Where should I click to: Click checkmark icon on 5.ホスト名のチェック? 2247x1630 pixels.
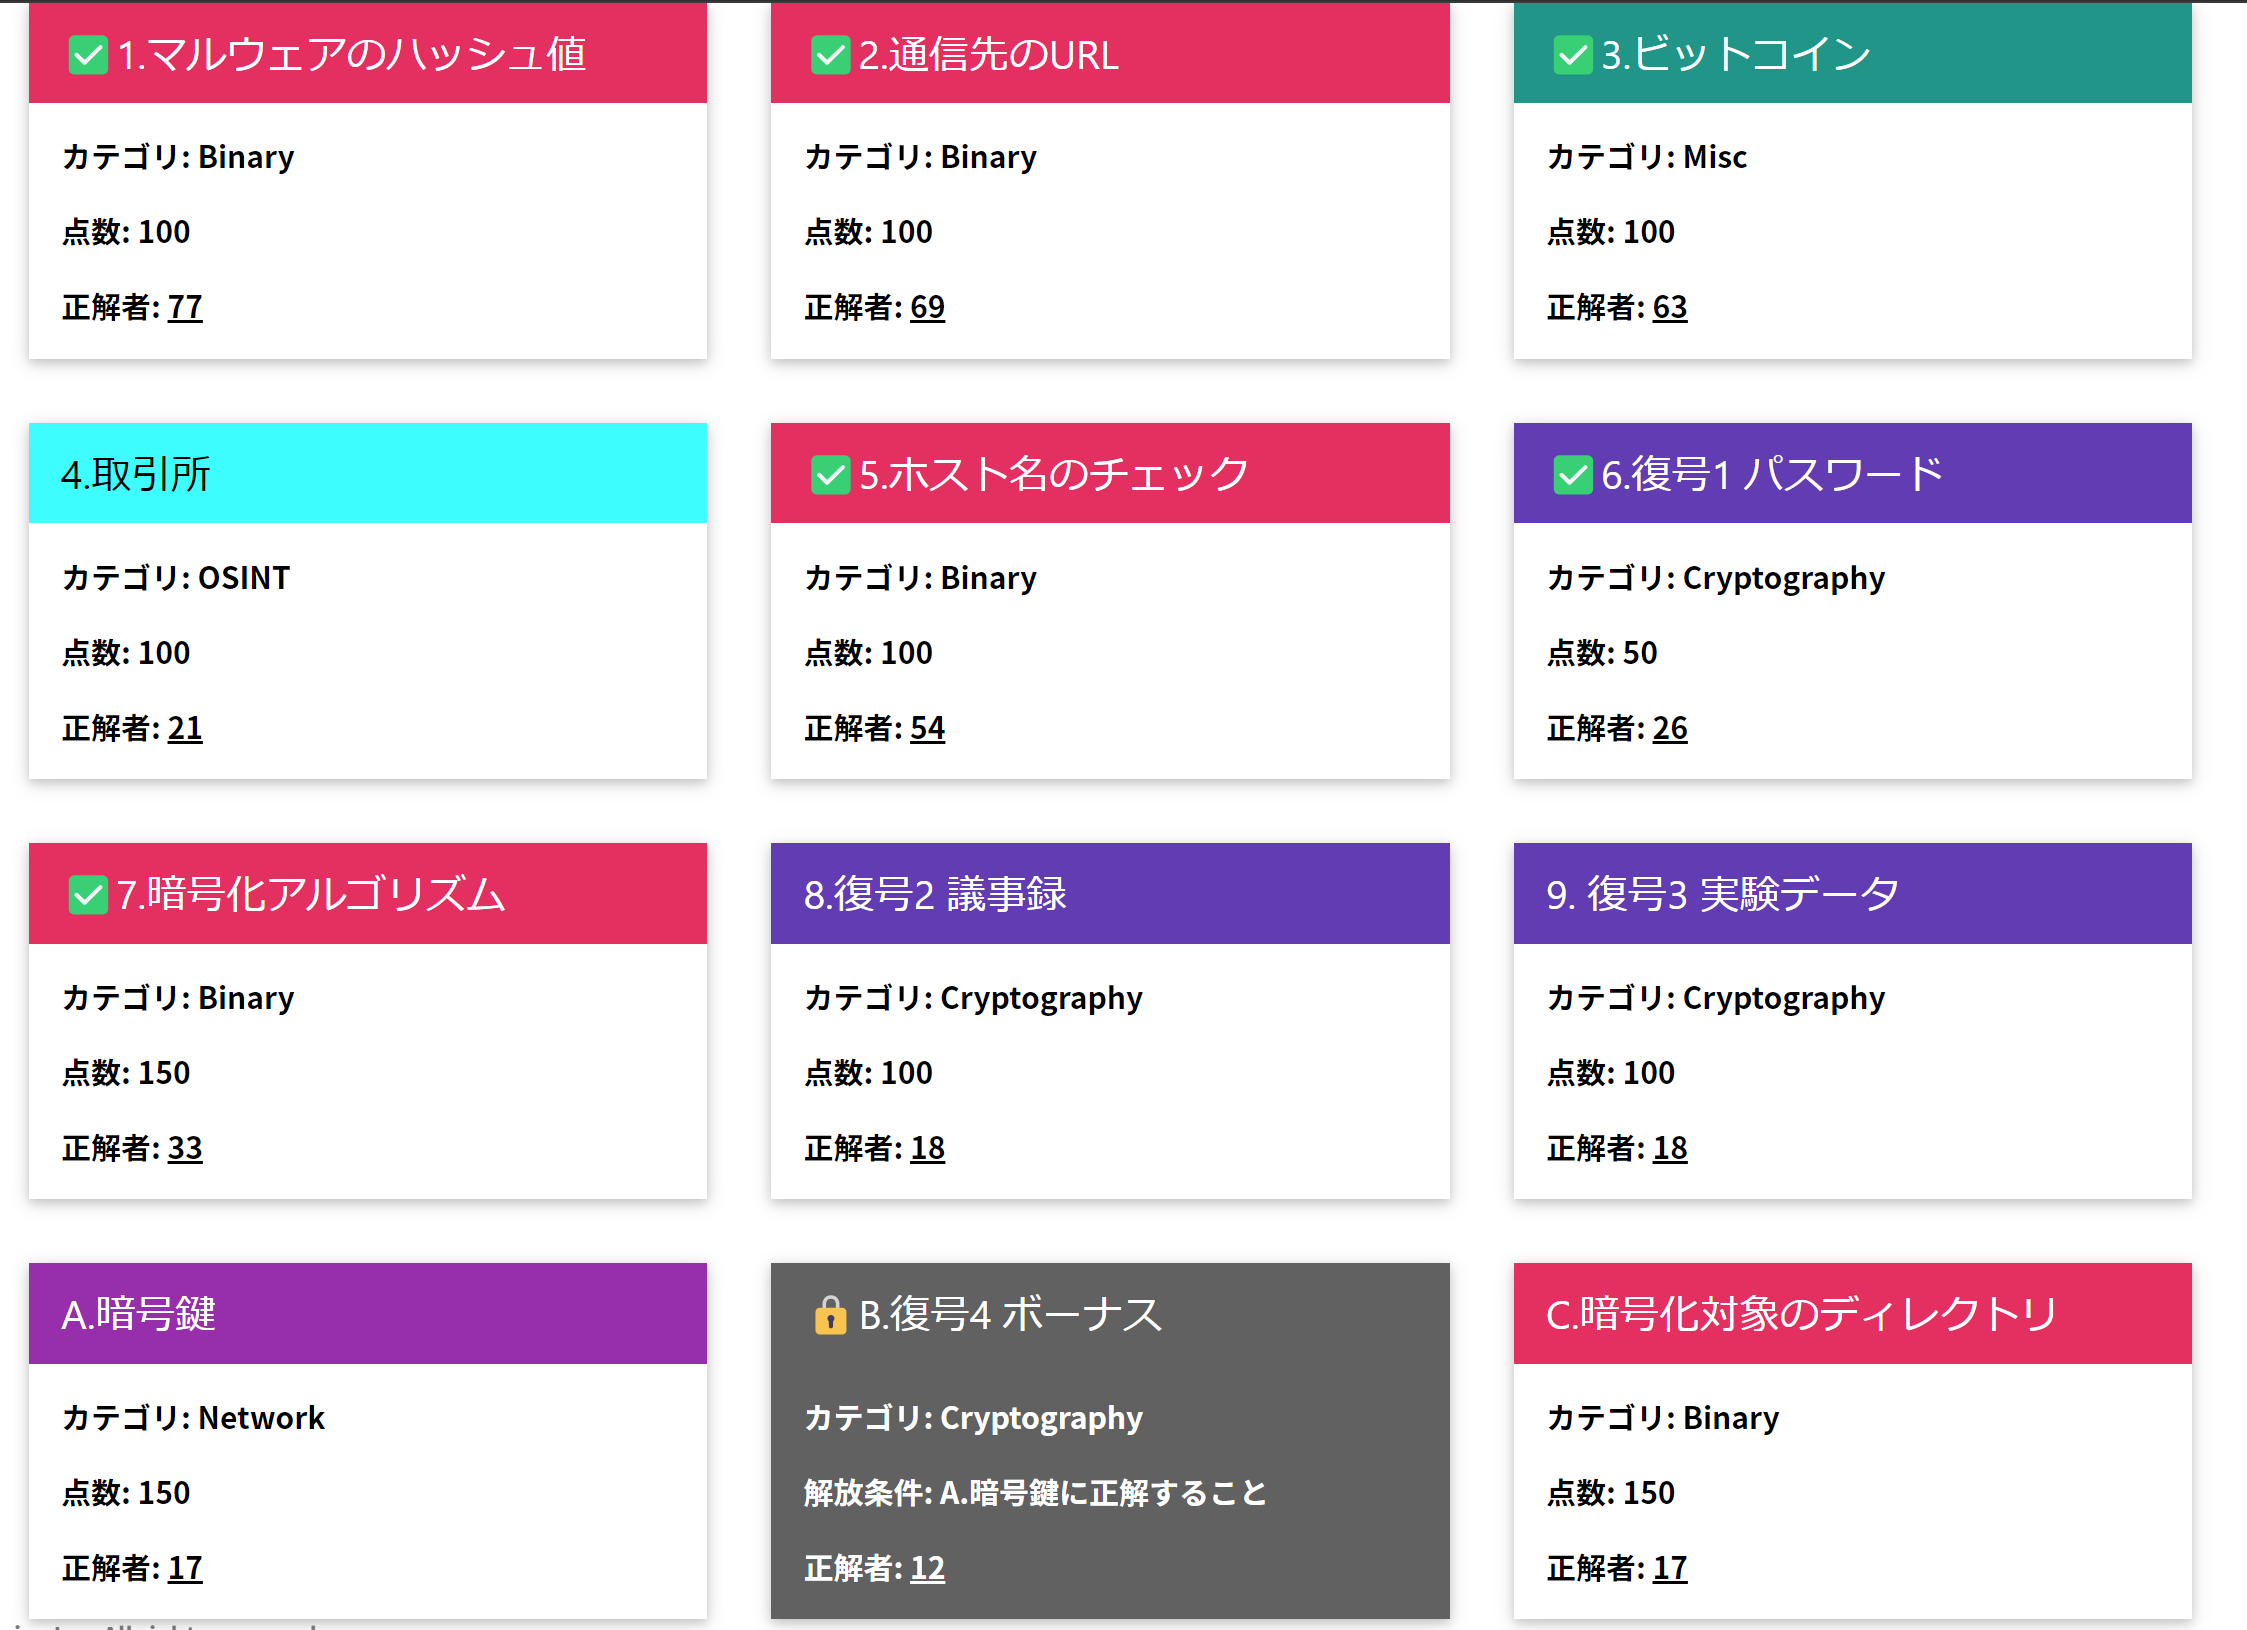[830, 475]
